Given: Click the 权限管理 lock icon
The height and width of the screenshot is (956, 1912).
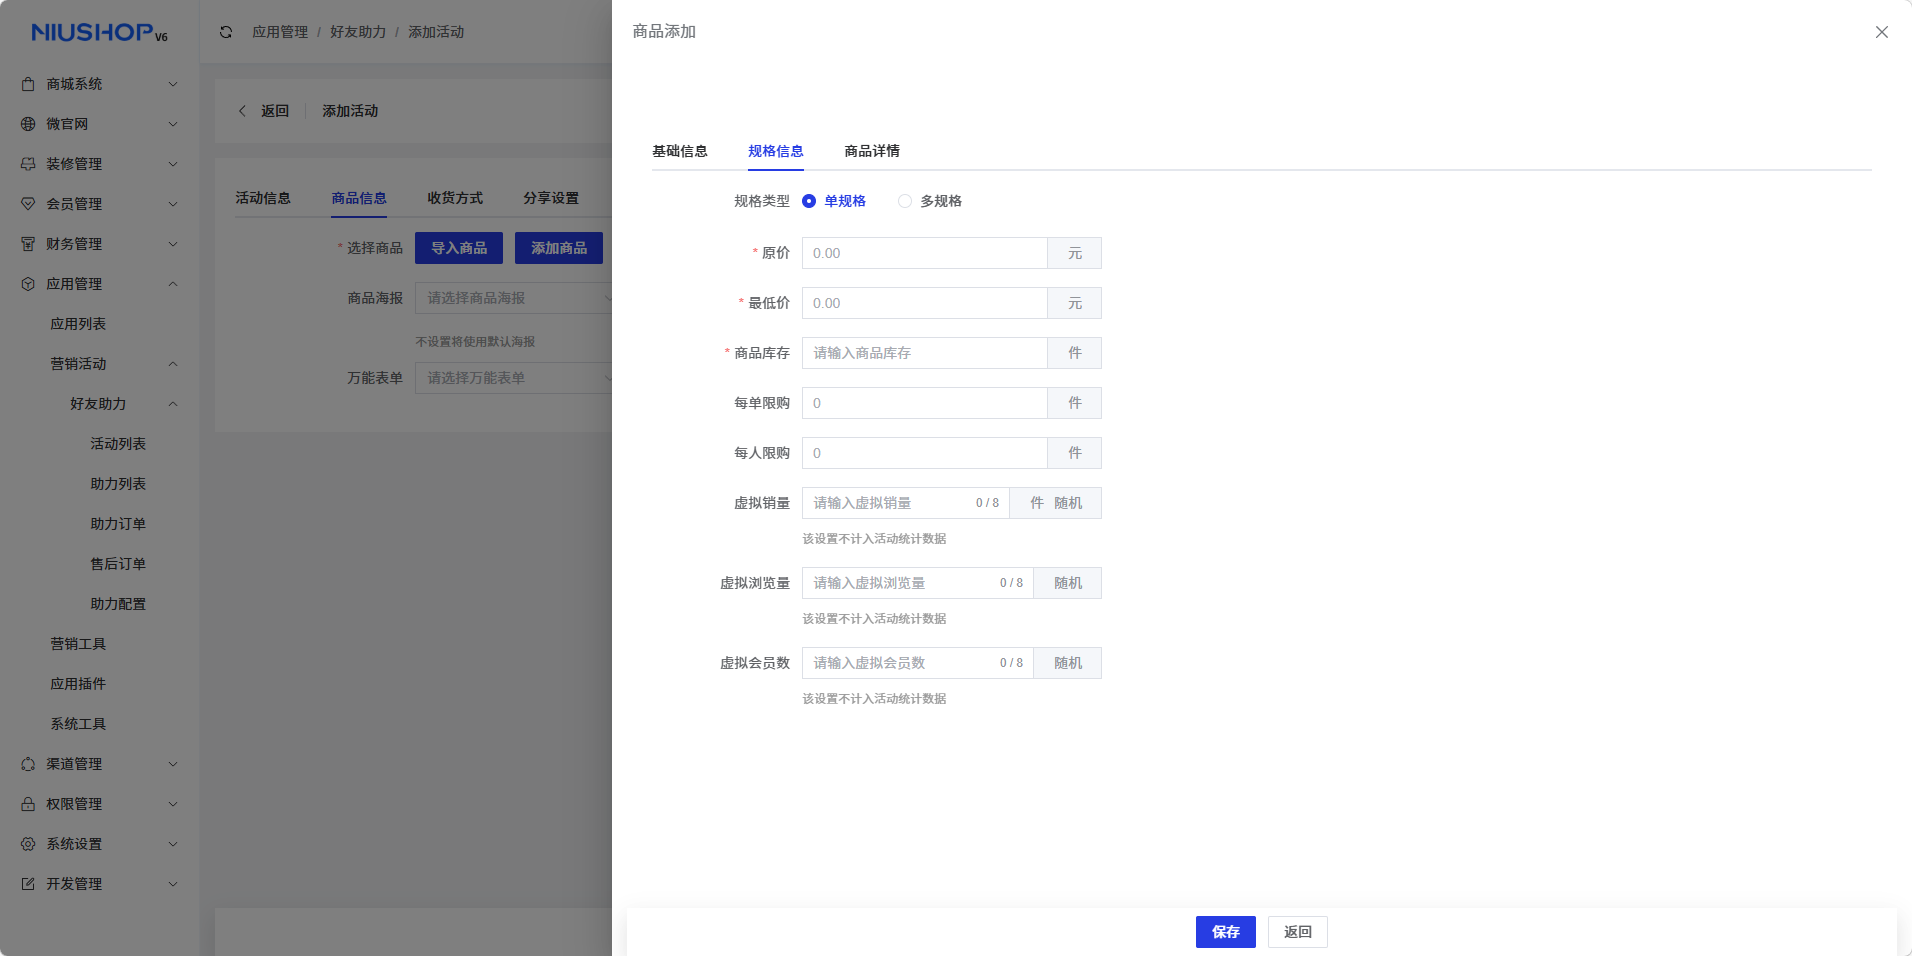Looking at the screenshot, I should (x=28, y=804).
